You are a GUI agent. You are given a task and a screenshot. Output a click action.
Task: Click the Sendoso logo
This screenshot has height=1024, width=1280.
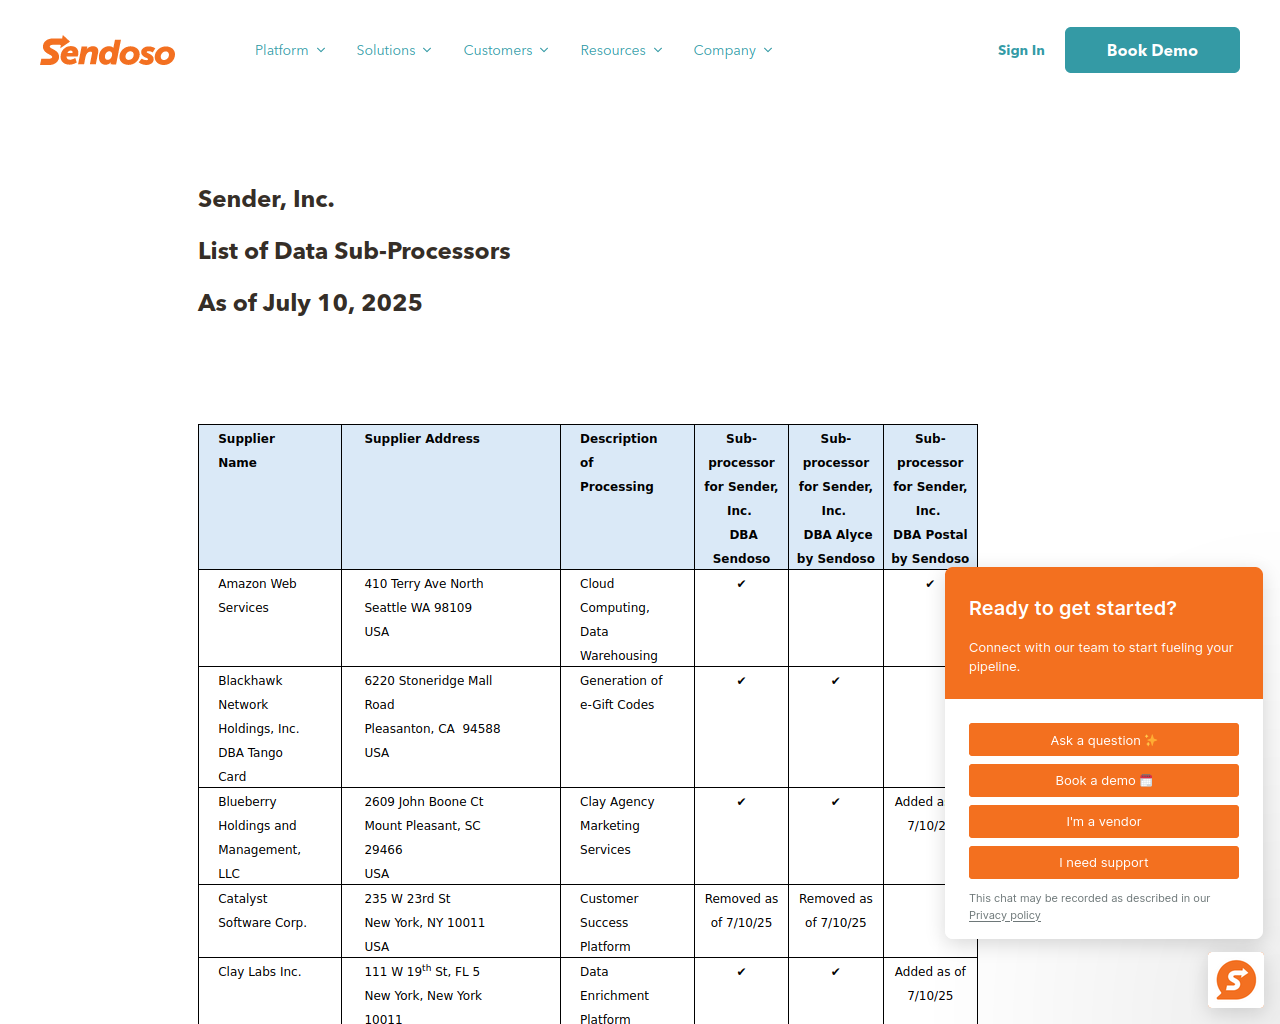(x=108, y=51)
